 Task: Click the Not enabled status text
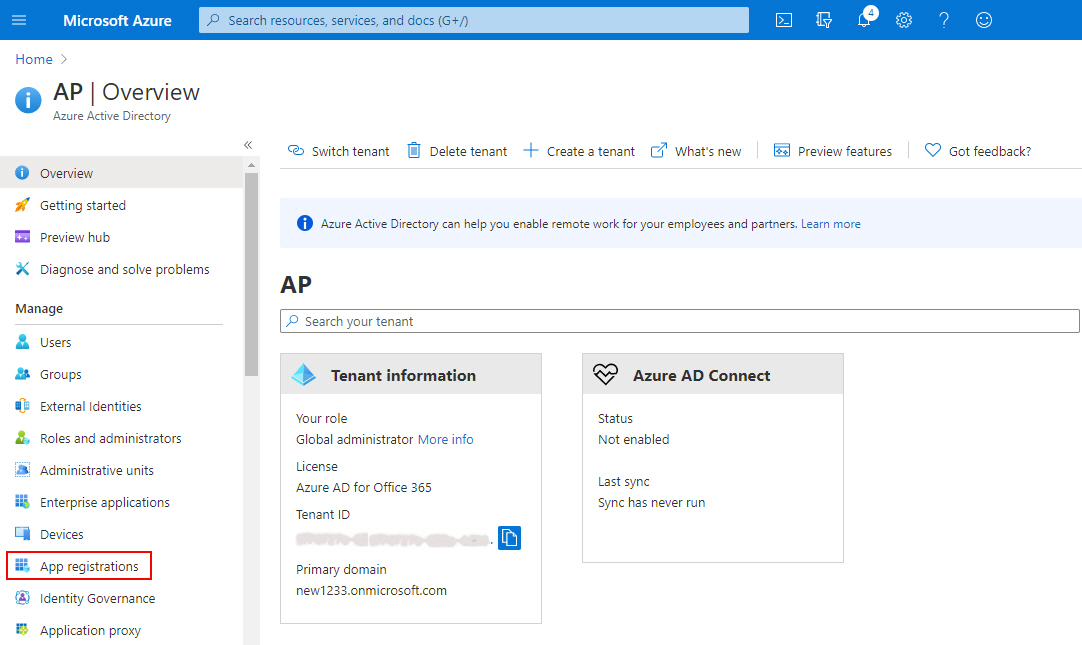pos(633,439)
